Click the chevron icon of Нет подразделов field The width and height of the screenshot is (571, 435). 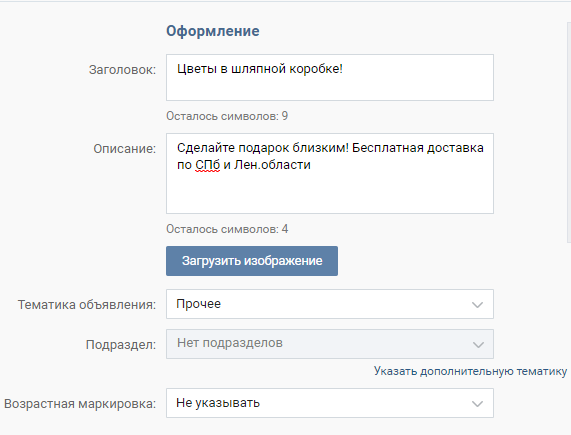click(478, 344)
